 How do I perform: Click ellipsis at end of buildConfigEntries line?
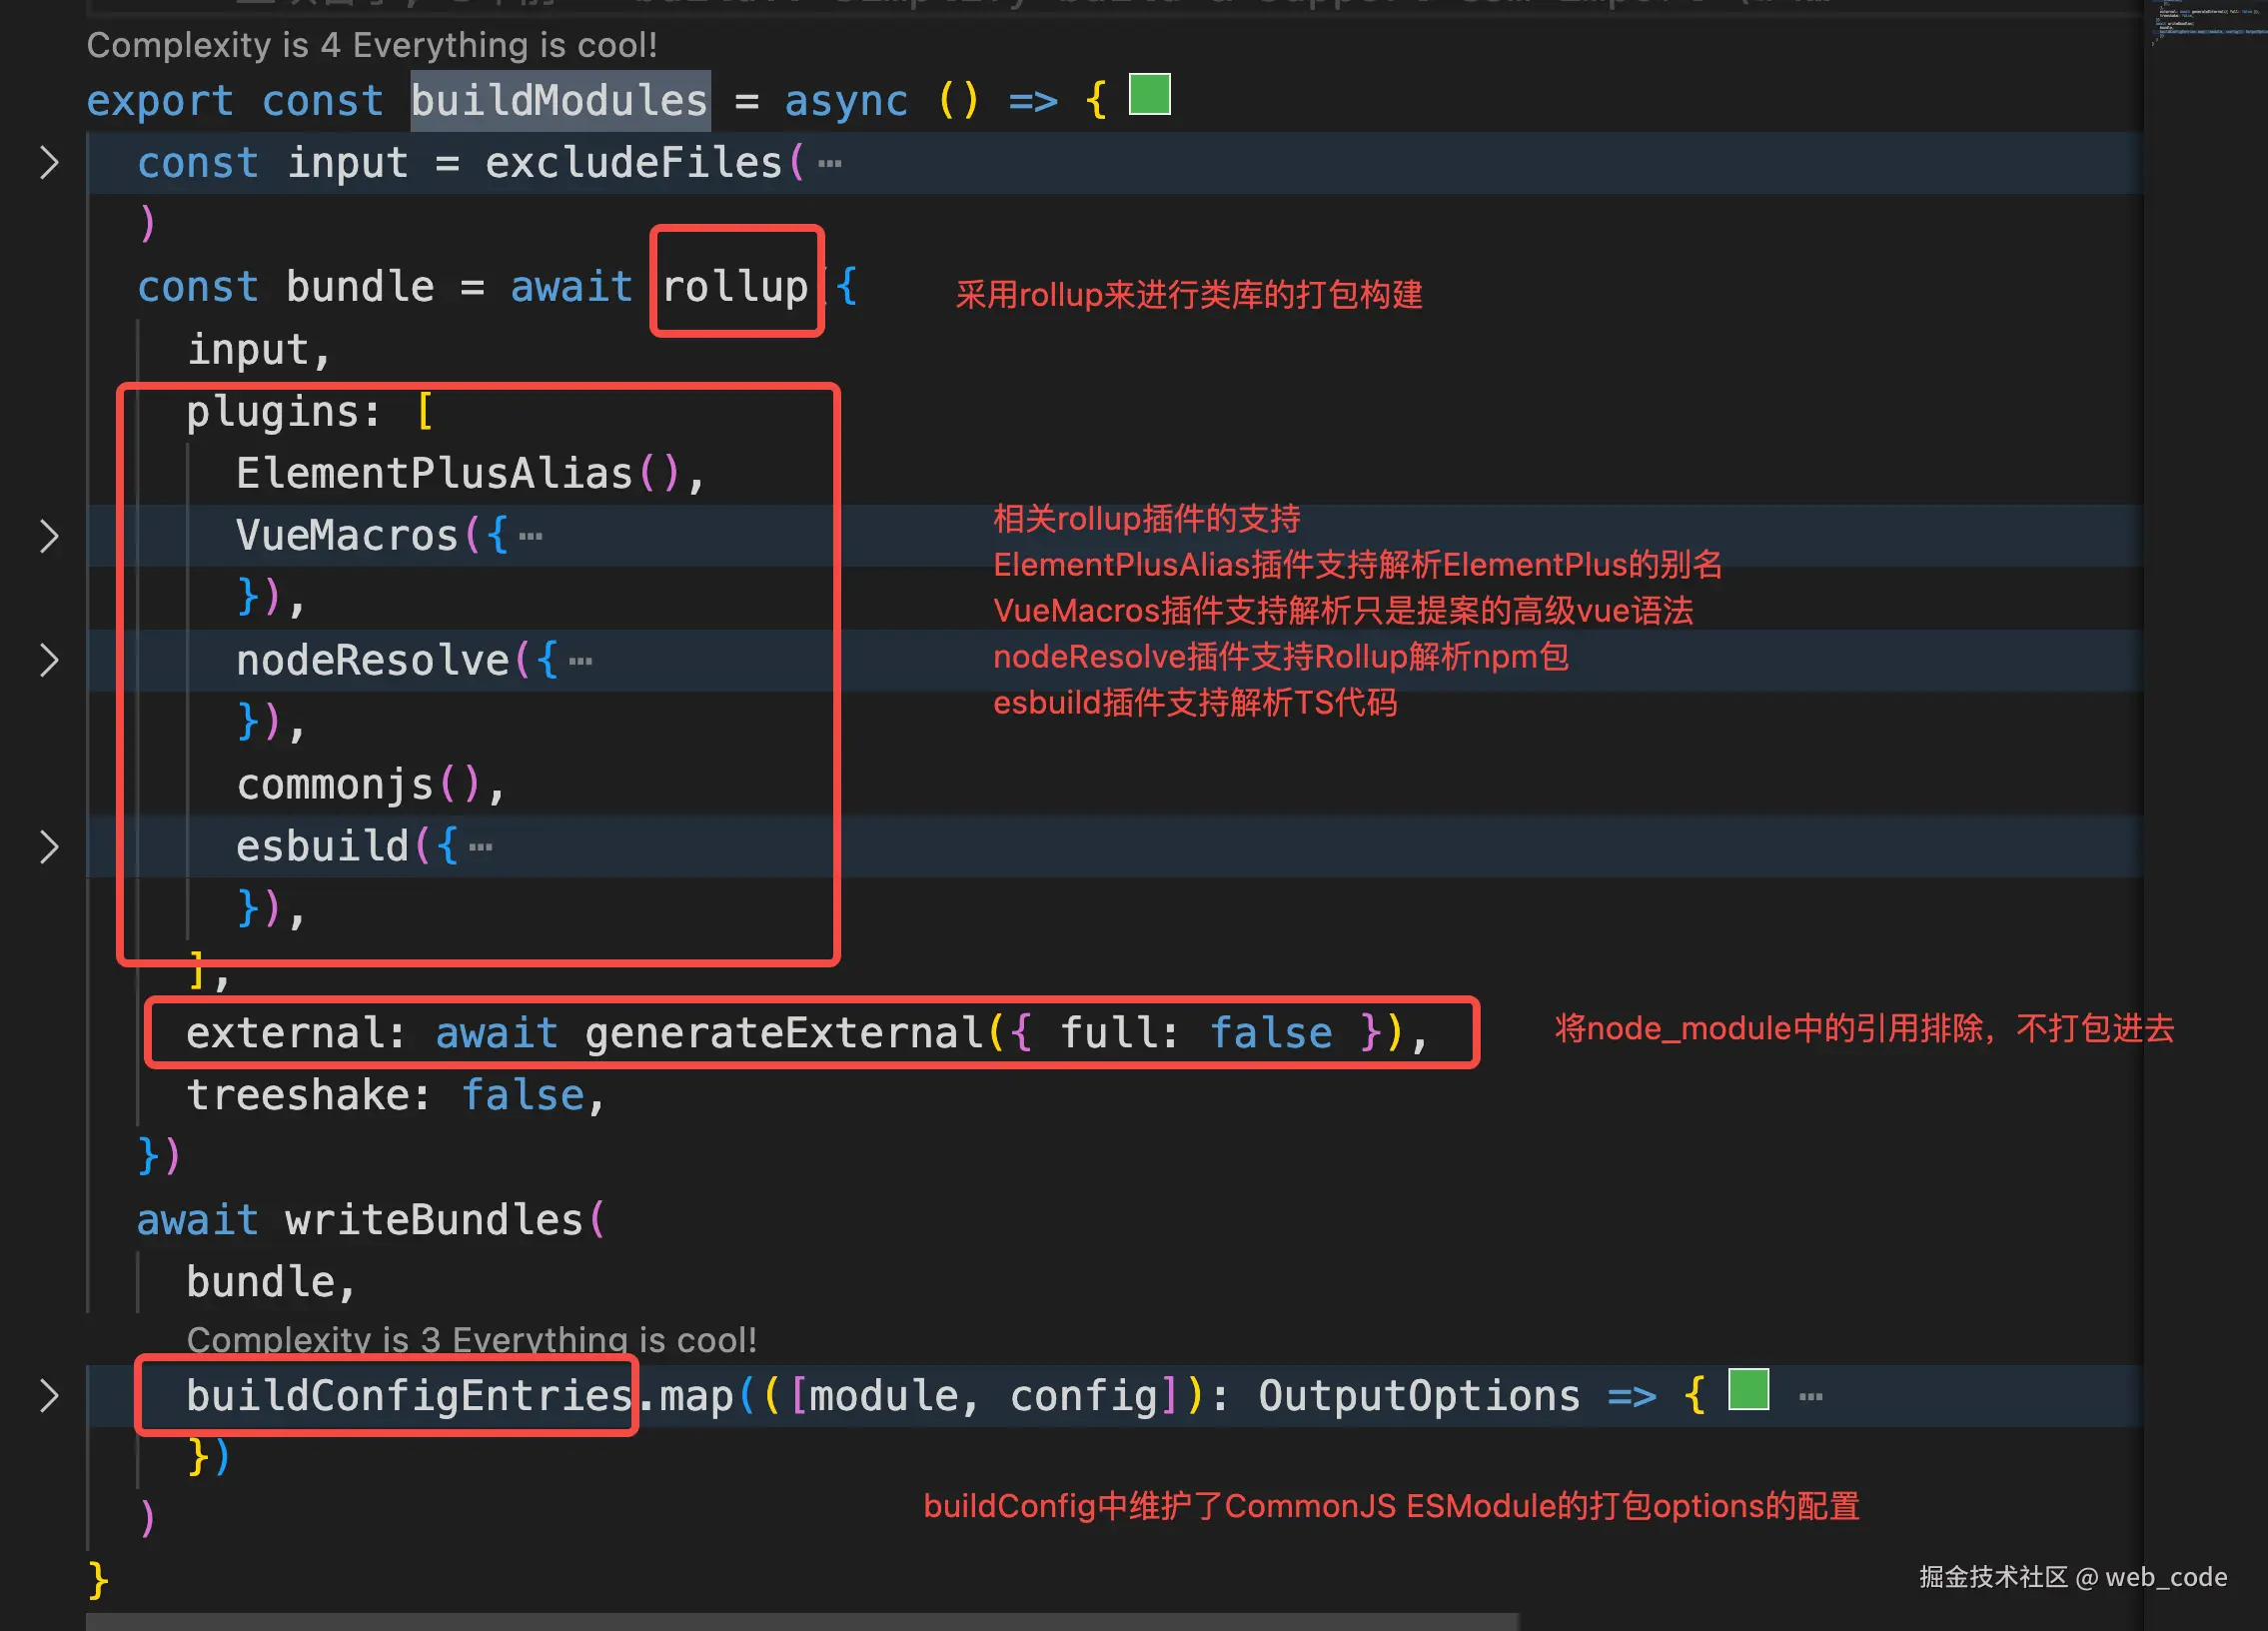(1810, 1397)
